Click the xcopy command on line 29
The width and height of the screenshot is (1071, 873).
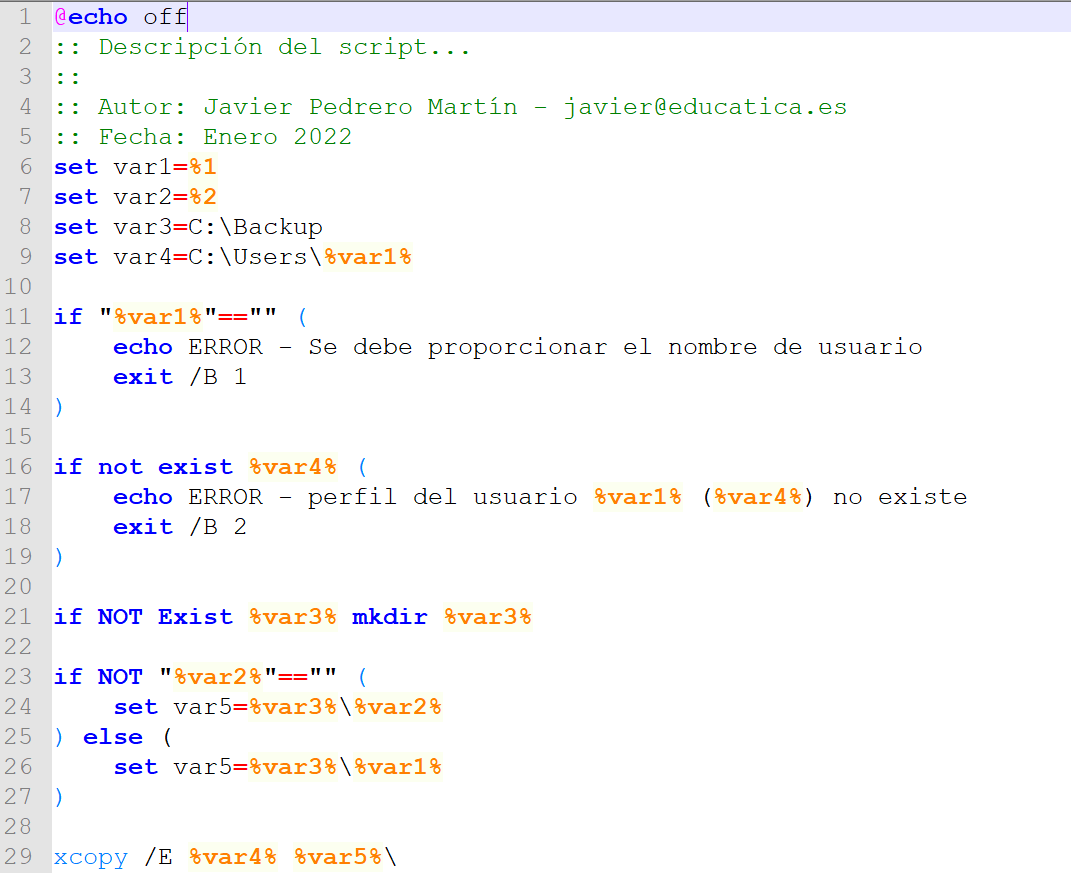tap(90, 857)
